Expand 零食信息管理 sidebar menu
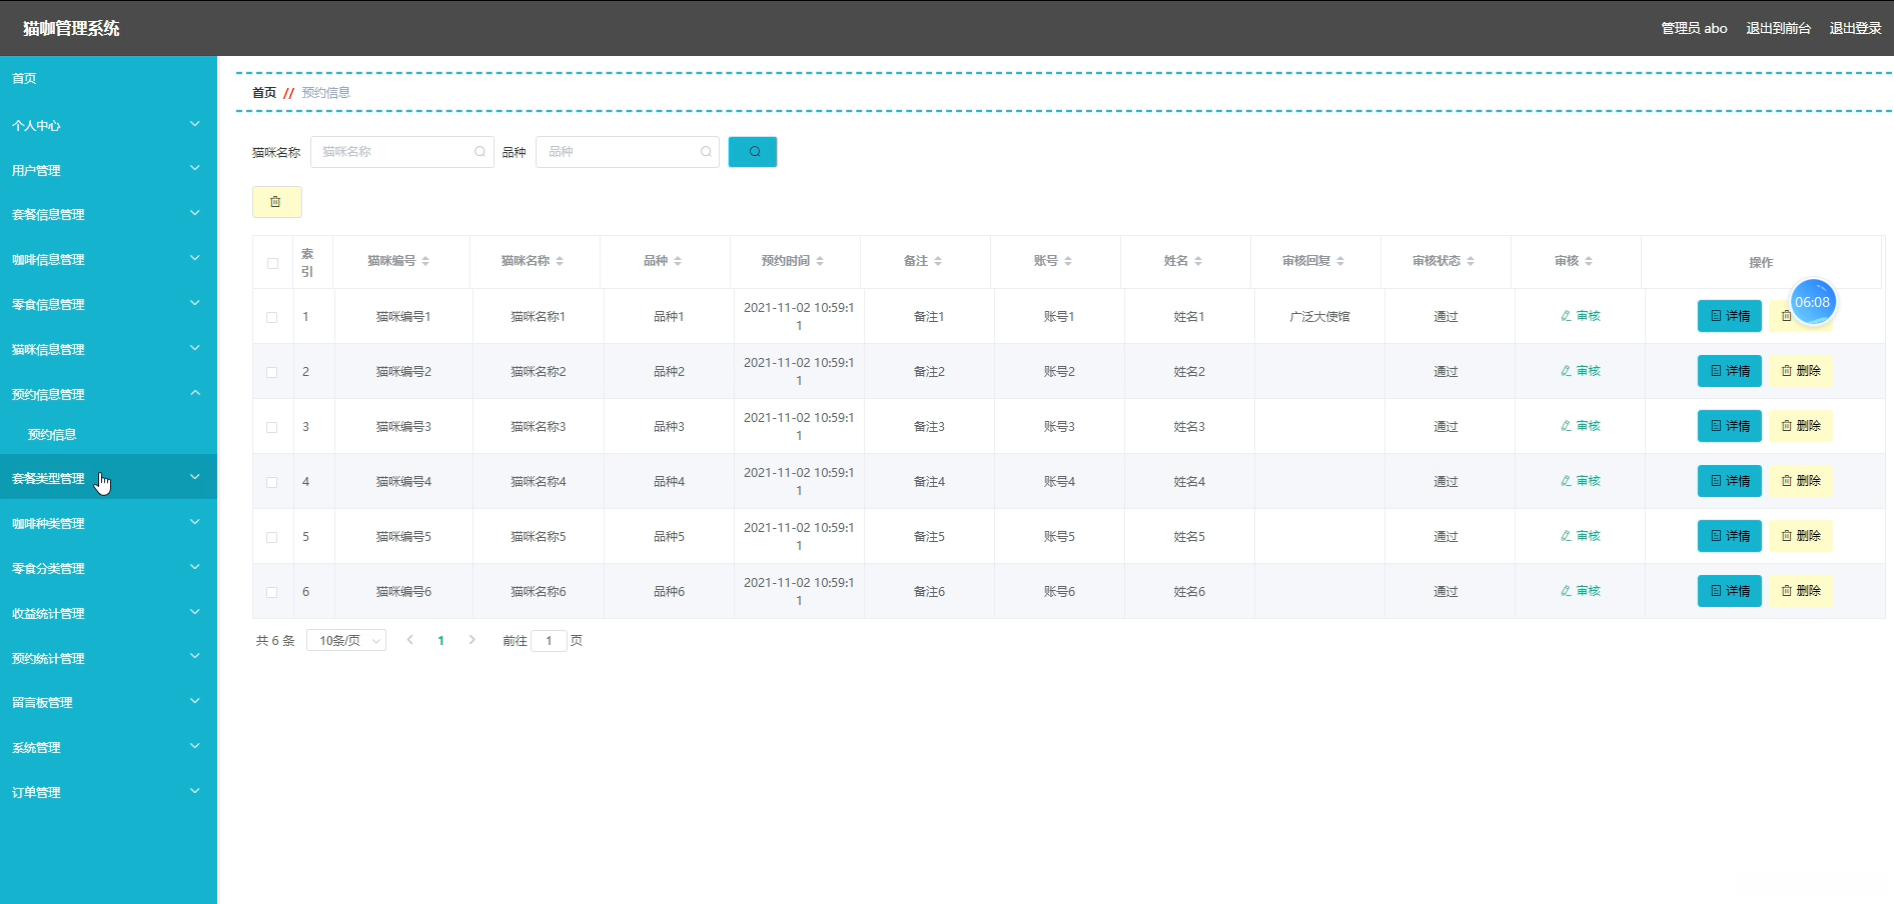Screen dimensions: 1894x904 coord(108,304)
